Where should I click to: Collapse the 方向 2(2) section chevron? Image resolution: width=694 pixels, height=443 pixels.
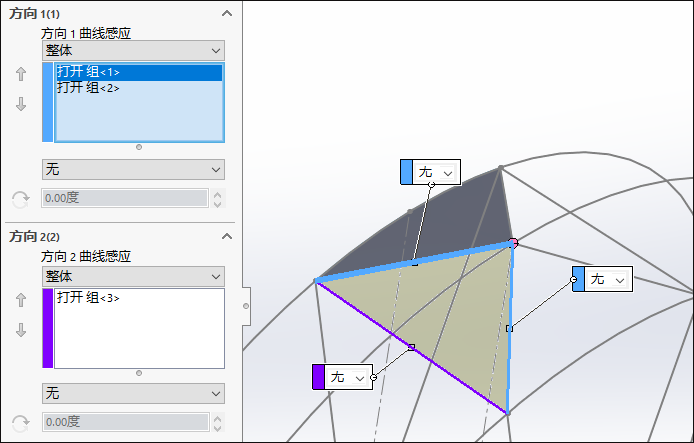227,236
